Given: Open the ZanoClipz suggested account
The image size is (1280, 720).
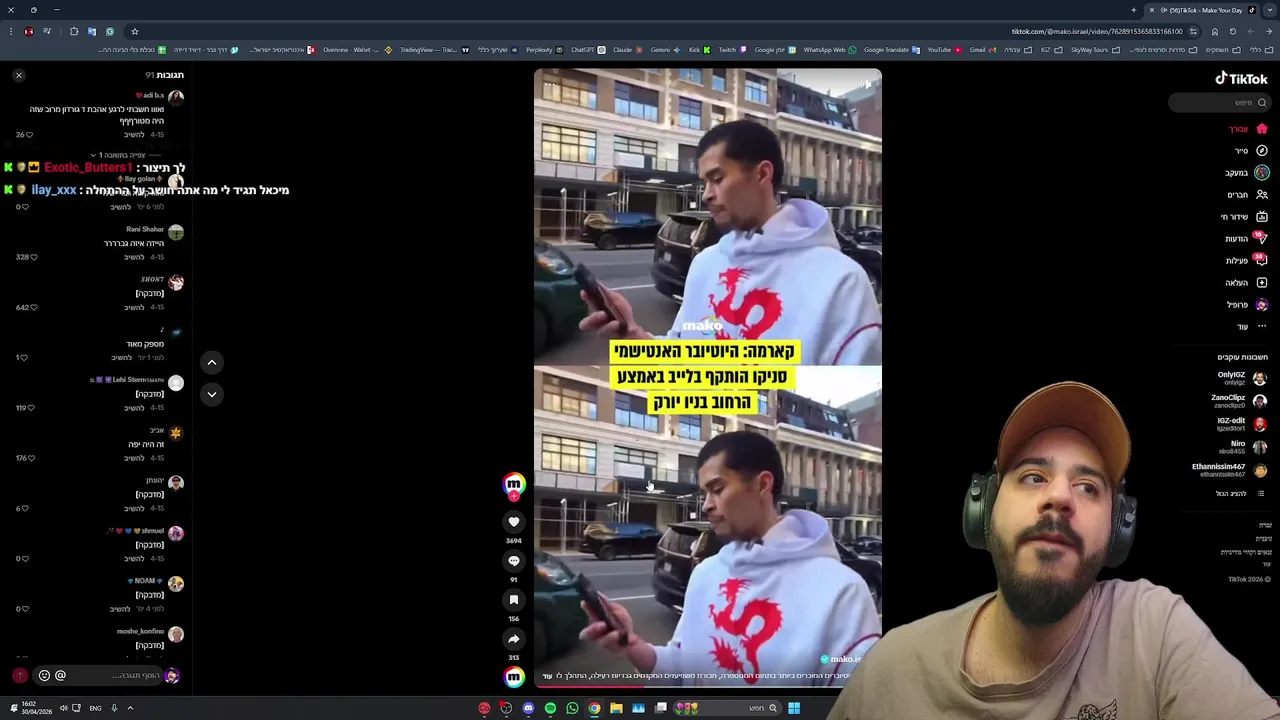Looking at the screenshot, I should [1239, 401].
